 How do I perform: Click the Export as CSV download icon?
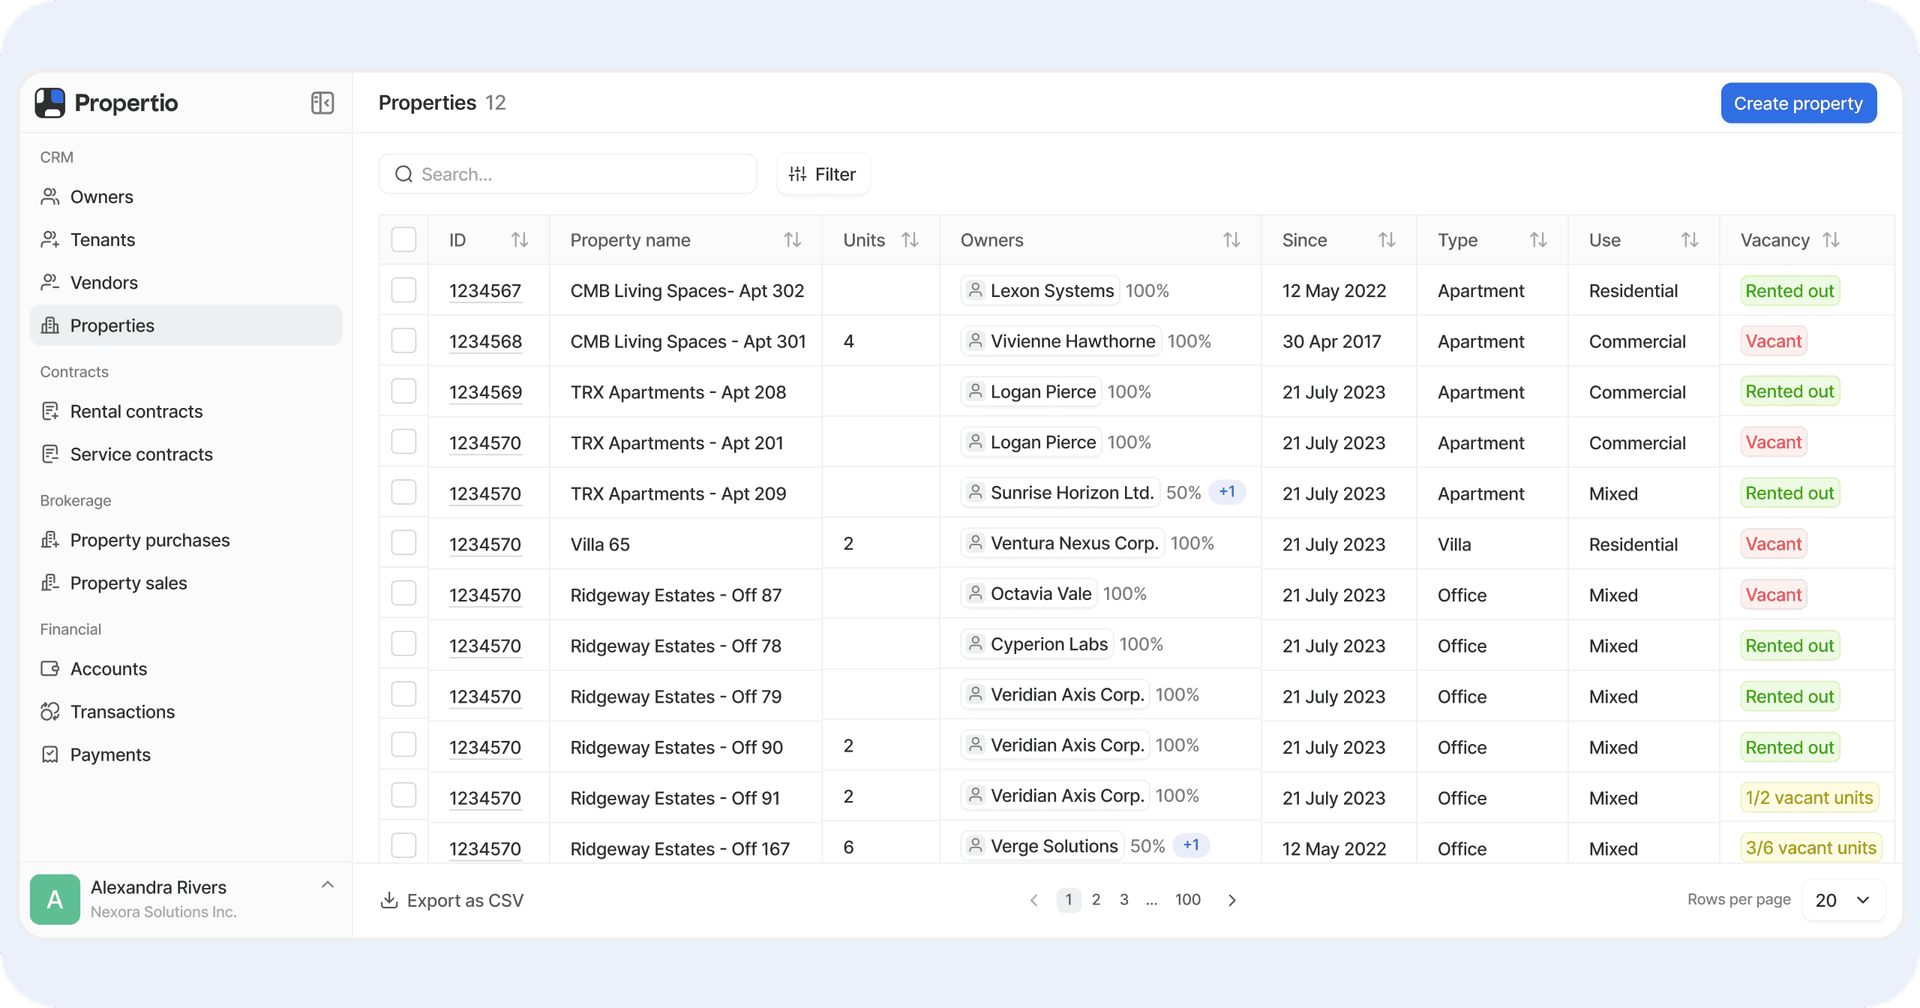point(389,901)
